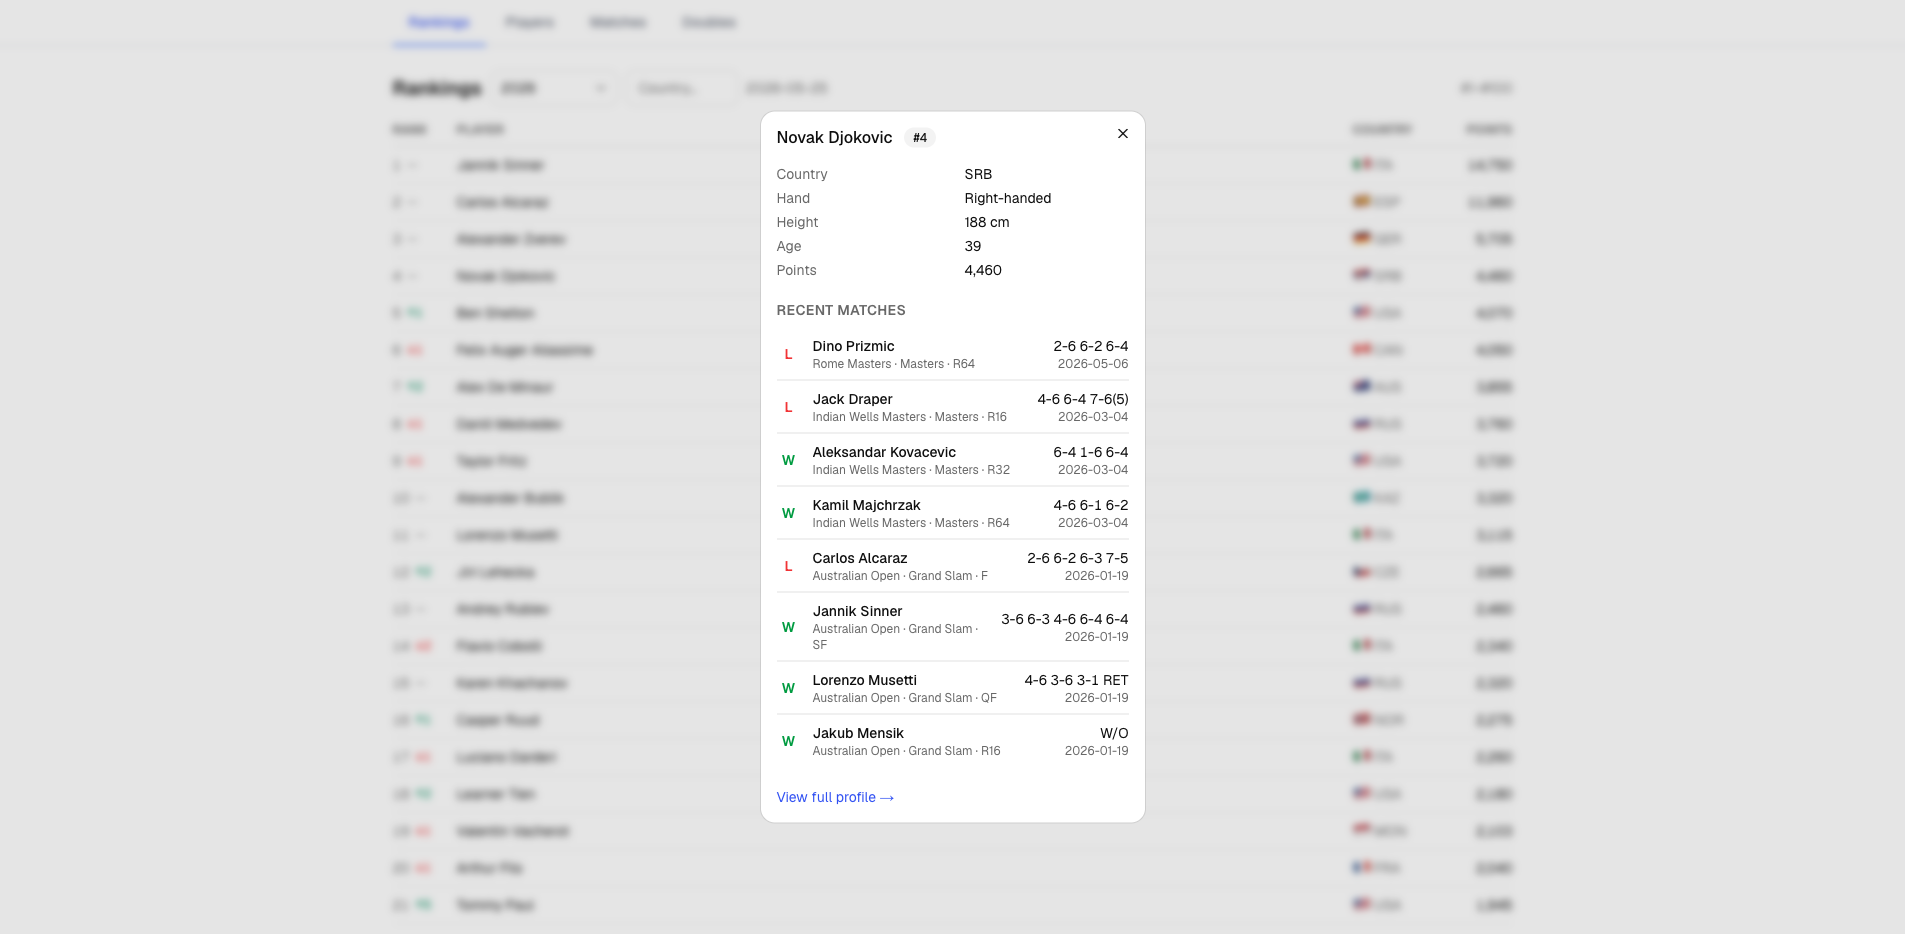The height and width of the screenshot is (934, 1920).
Task: Switch to the Rankings tab in the background
Action: (x=439, y=22)
